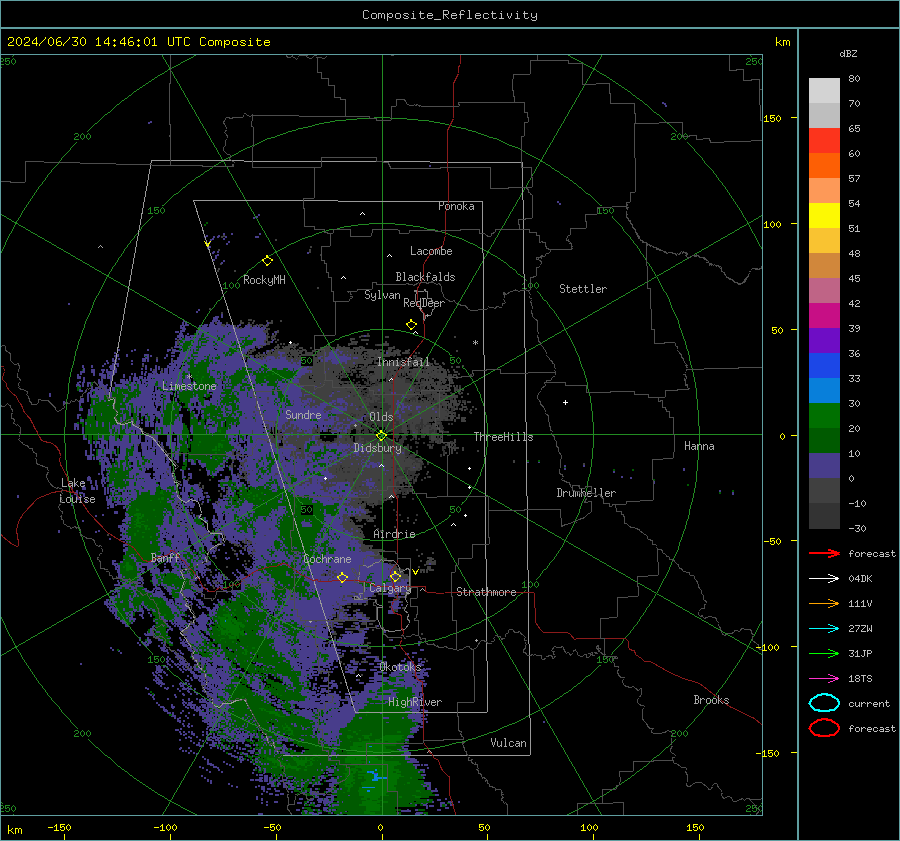The height and width of the screenshot is (841, 900).
Task: Click the radar center diamond near Didsbury
Action: 381,436
